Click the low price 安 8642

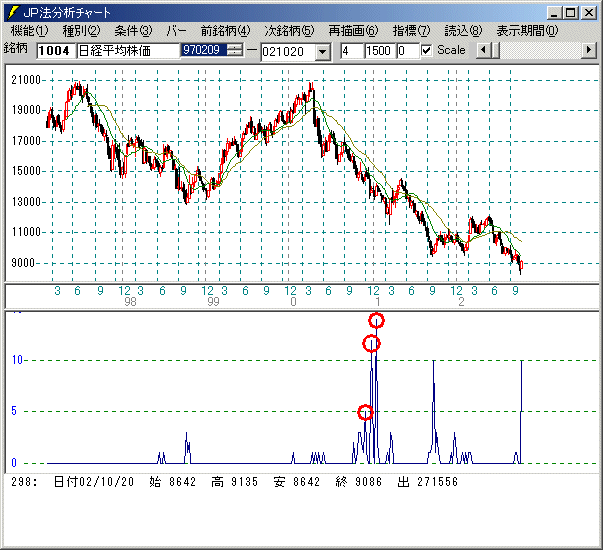(297, 482)
